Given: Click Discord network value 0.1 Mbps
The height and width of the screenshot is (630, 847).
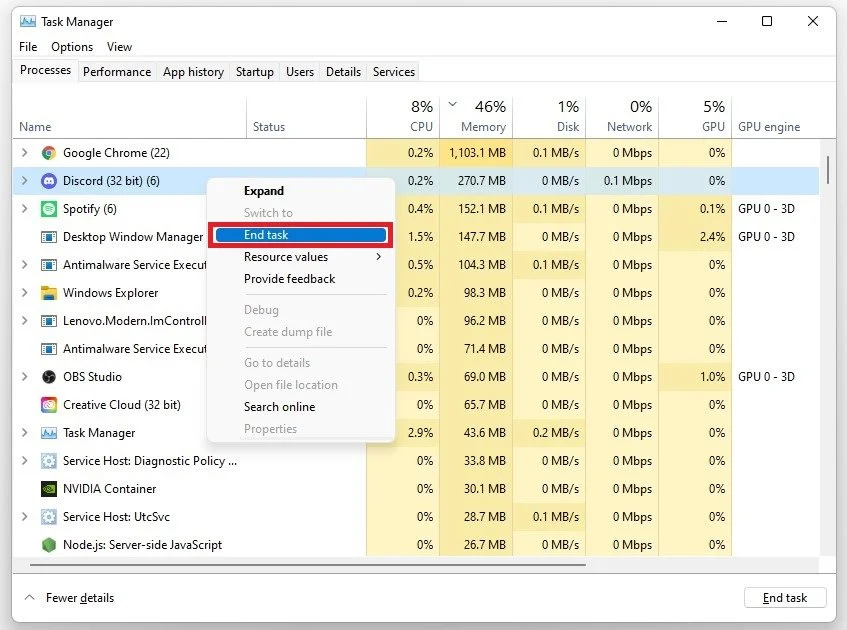Looking at the screenshot, I should tap(628, 181).
